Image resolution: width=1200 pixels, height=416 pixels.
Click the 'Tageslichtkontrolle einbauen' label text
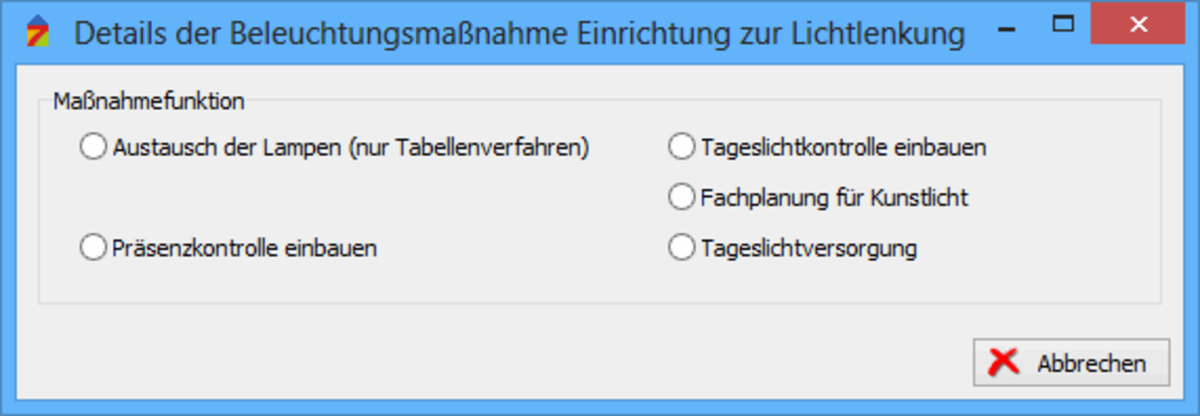[844, 148]
